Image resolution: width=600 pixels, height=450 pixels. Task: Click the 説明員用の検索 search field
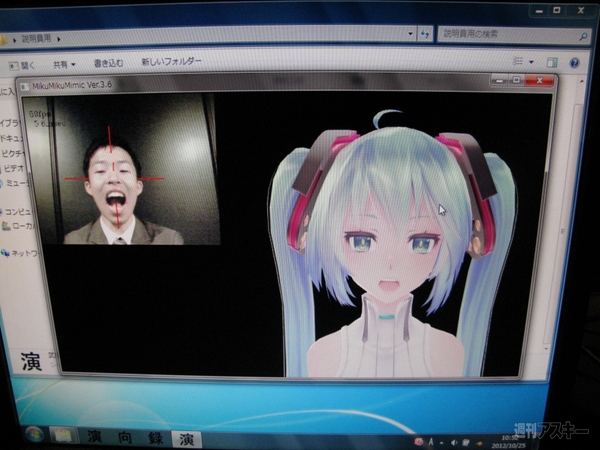[x=513, y=35]
